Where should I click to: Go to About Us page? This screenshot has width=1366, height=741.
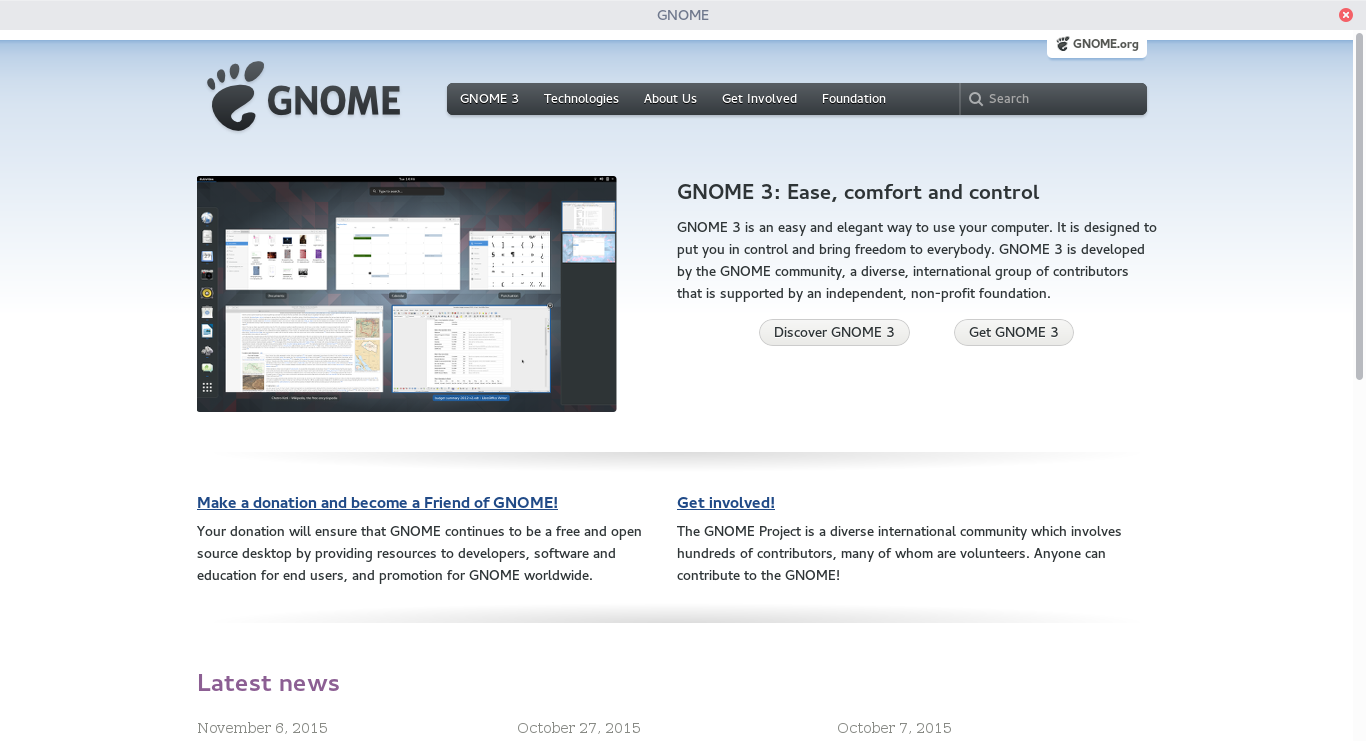(670, 99)
